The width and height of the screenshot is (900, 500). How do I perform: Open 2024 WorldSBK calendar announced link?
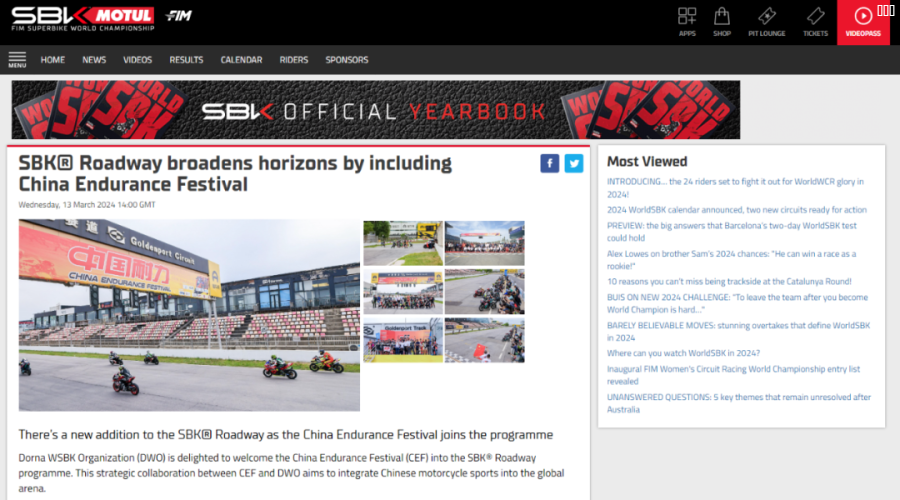(x=736, y=210)
